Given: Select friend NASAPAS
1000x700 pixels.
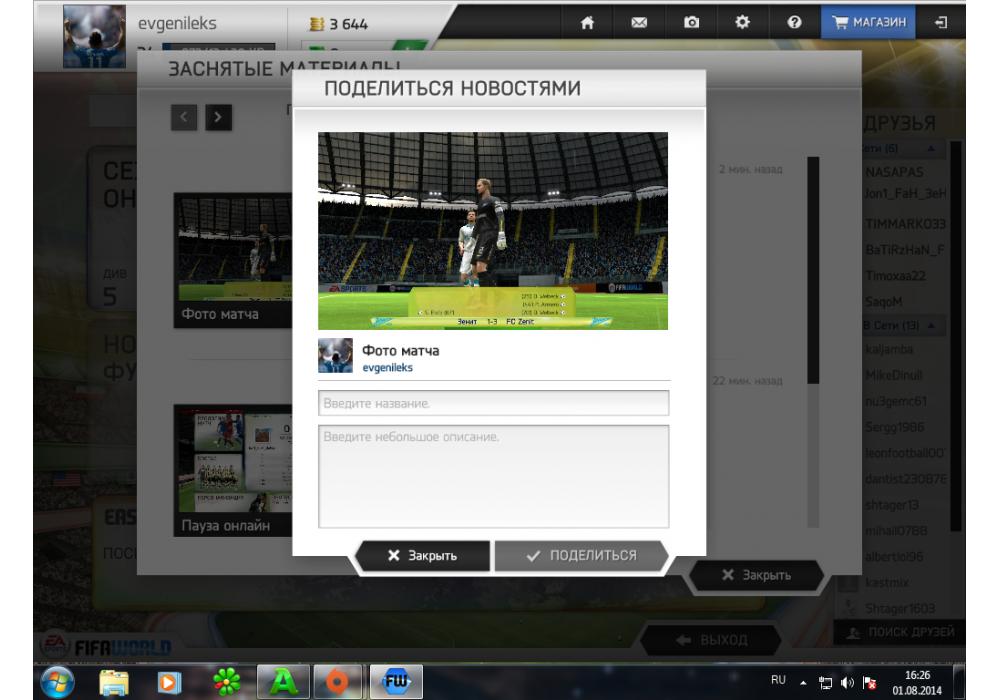Looking at the screenshot, I should pos(894,172).
